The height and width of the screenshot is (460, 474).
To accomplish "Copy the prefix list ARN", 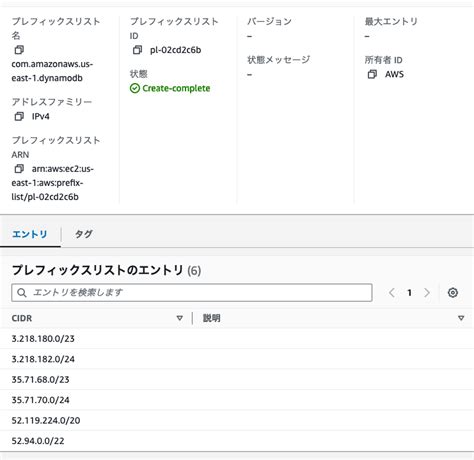I will tap(19, 169).
